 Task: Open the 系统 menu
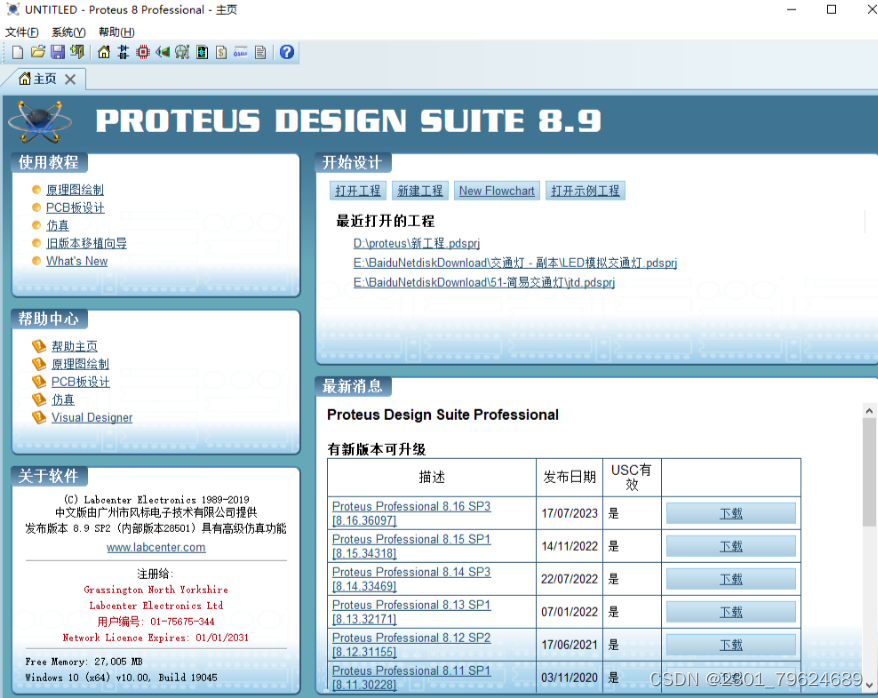pyautogui.click(x=66, y=31)
